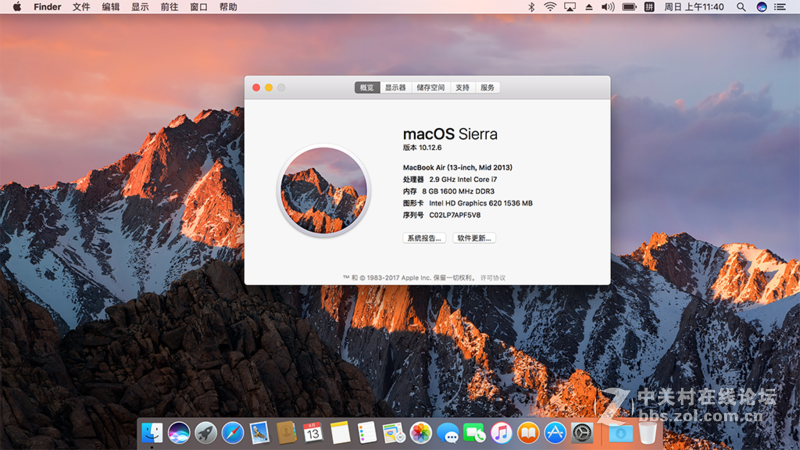The image size is (800, 450).
Task: Open Maps app in Dock
Action: coord(394,433)
